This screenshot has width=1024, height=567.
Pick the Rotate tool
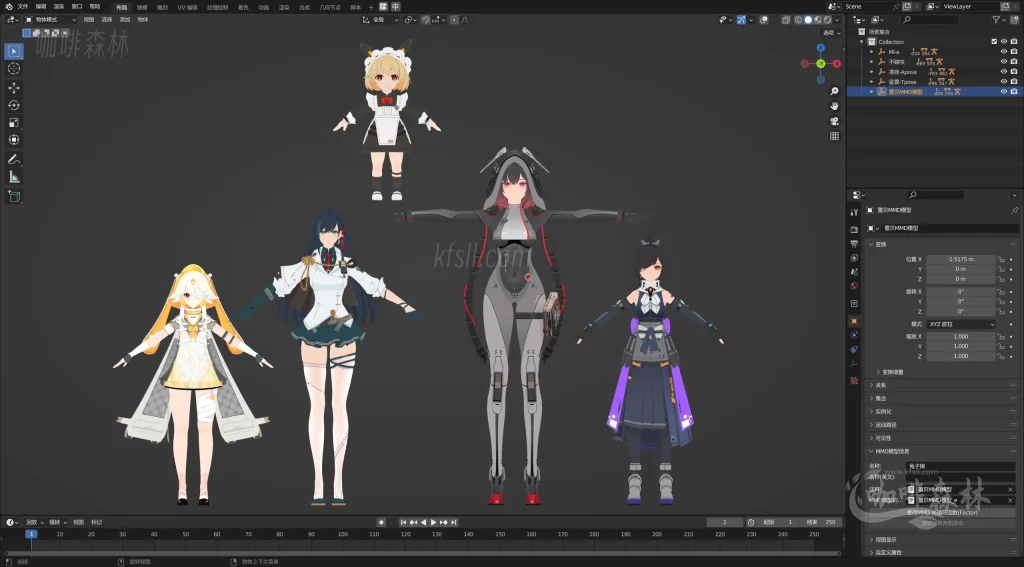[x=14, y=105]
